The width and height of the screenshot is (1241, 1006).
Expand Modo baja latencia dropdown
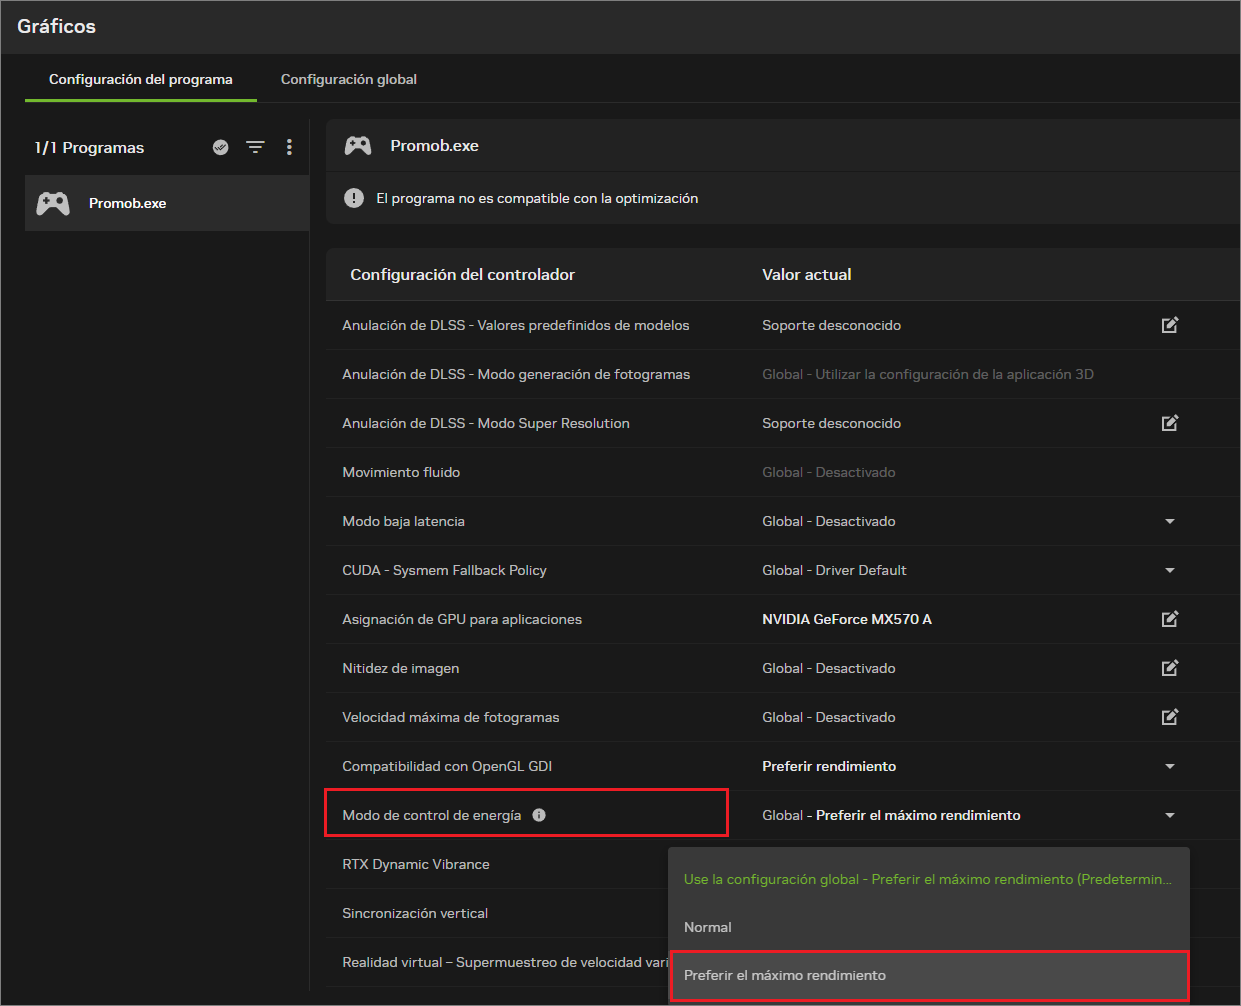tap(1170, 521)
